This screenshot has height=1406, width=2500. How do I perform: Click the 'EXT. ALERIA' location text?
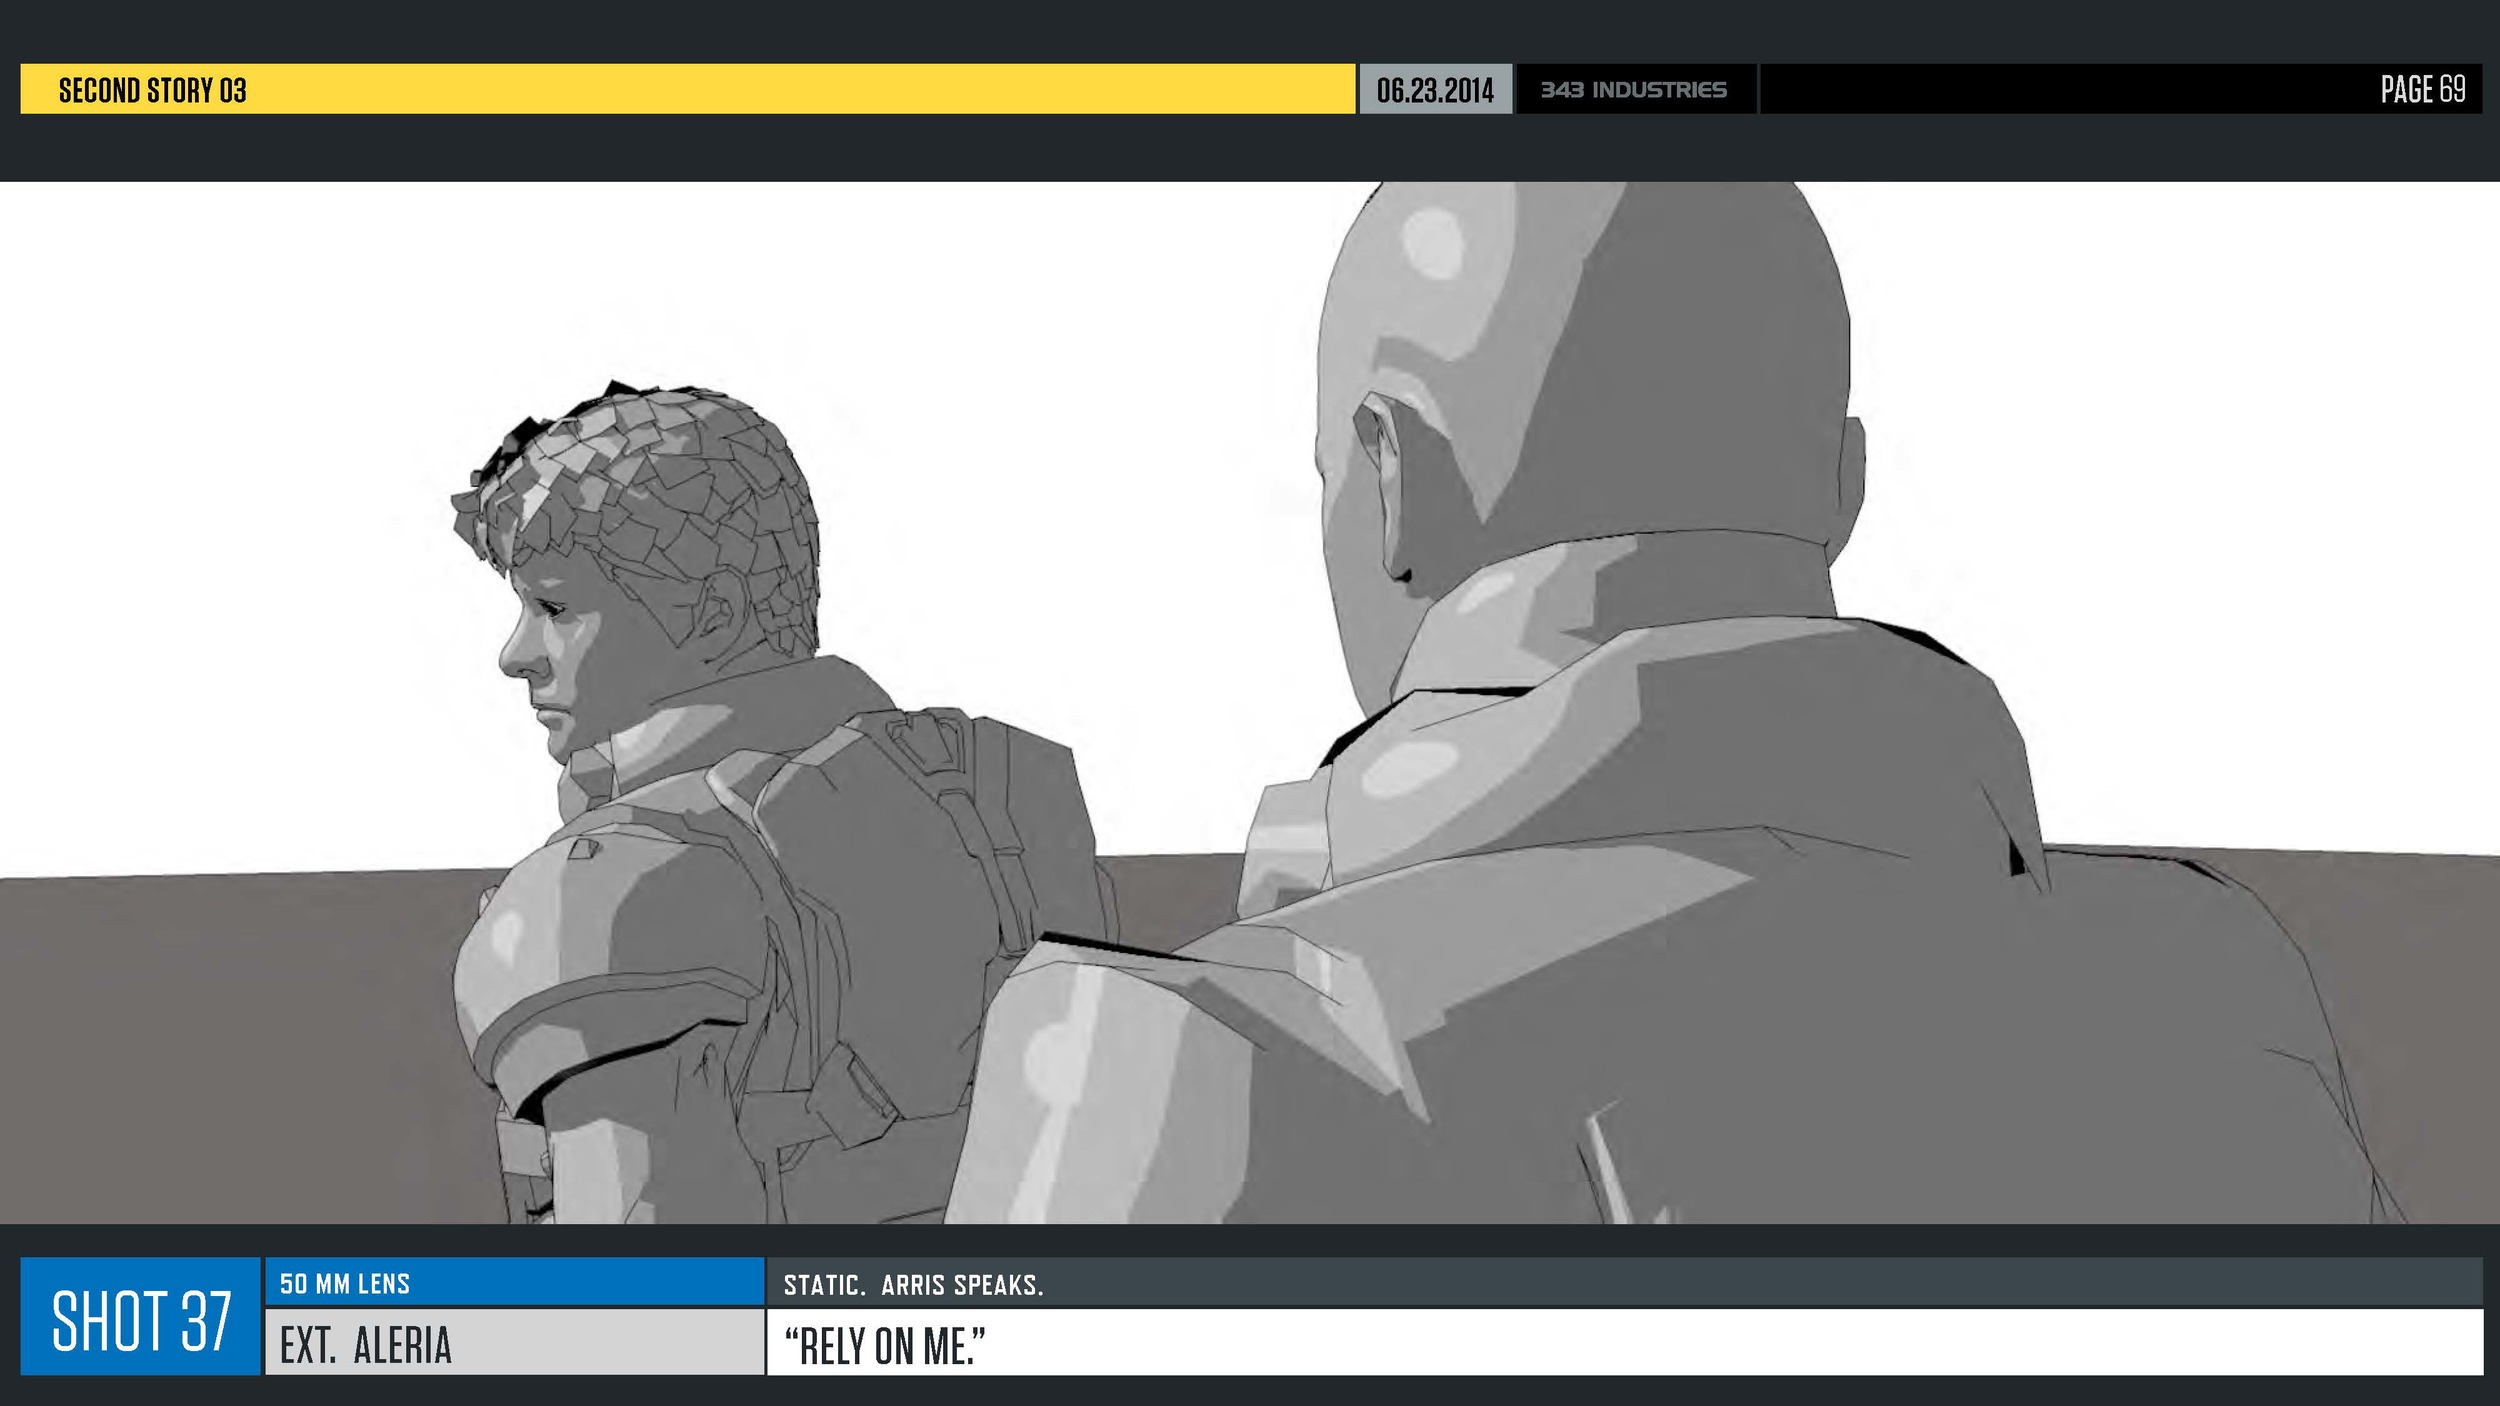point(366,1345)
